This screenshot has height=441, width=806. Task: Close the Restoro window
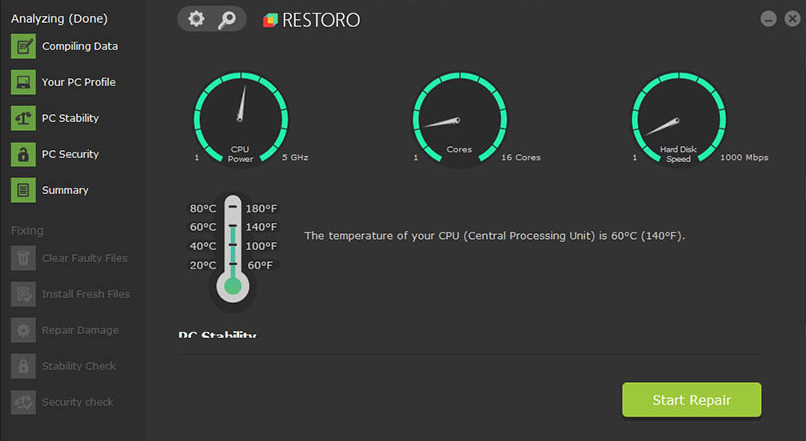[x=793, y=19]
